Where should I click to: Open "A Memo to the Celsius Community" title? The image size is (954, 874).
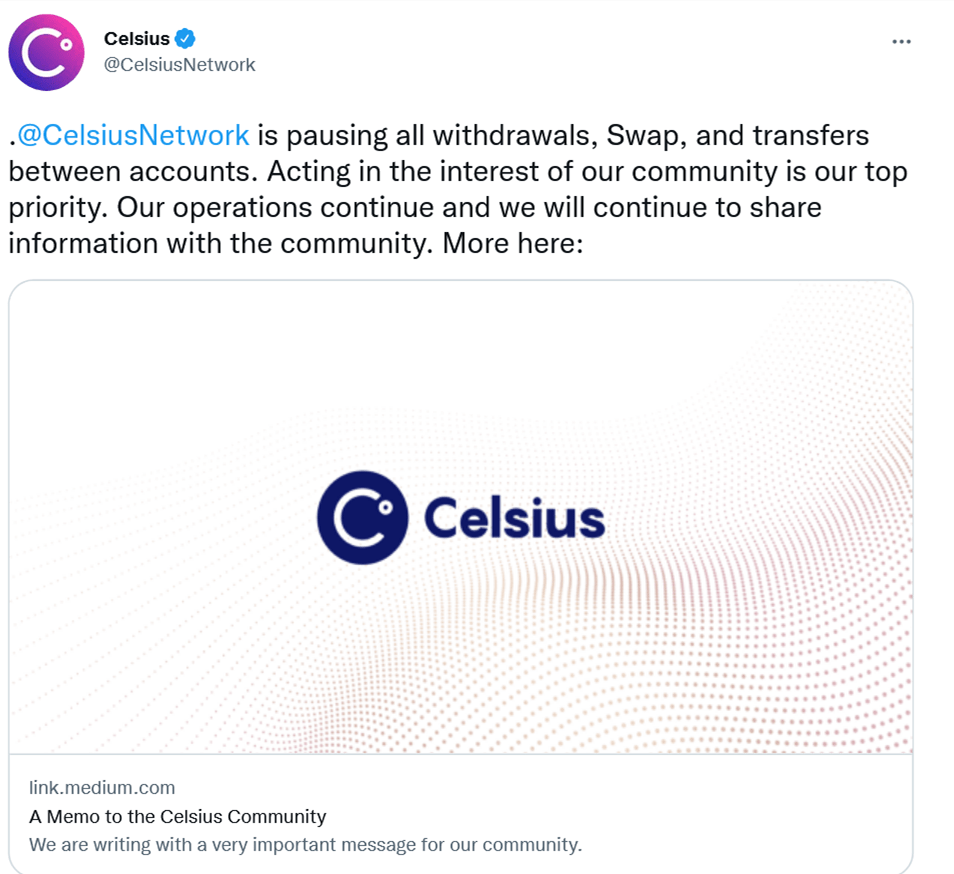click(x=178, y=816)
